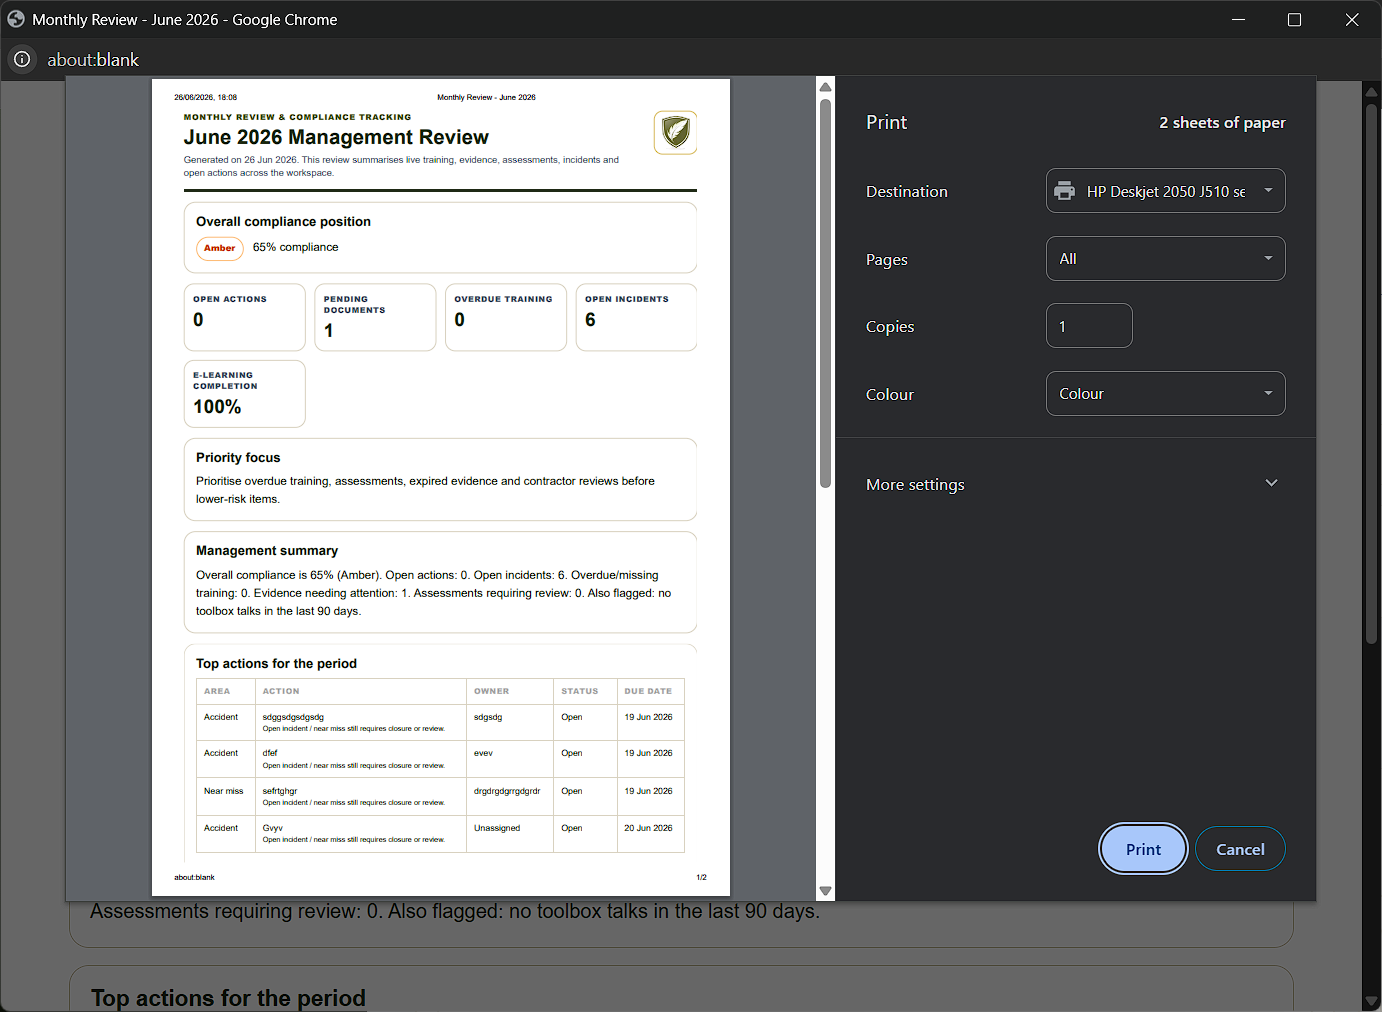Open the Pages dropdown set to All
Viewport: 1382px width, 1012px height.
[x=1166, y=259]
